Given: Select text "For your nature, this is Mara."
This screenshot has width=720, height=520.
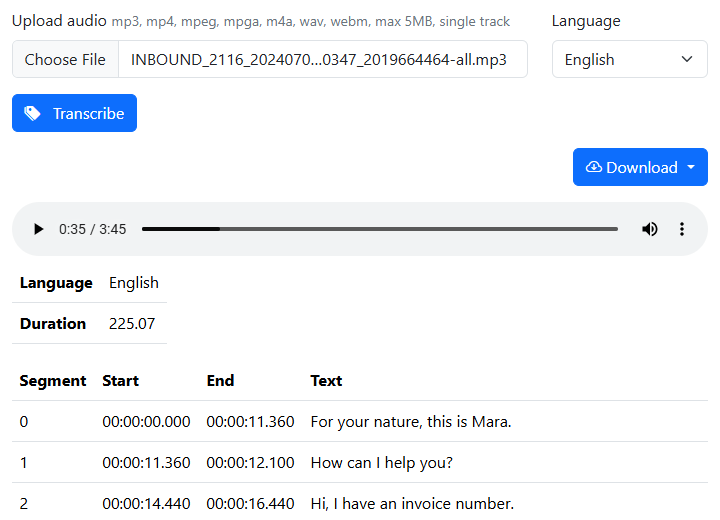Looking at the screenshot, I should 411,422.
